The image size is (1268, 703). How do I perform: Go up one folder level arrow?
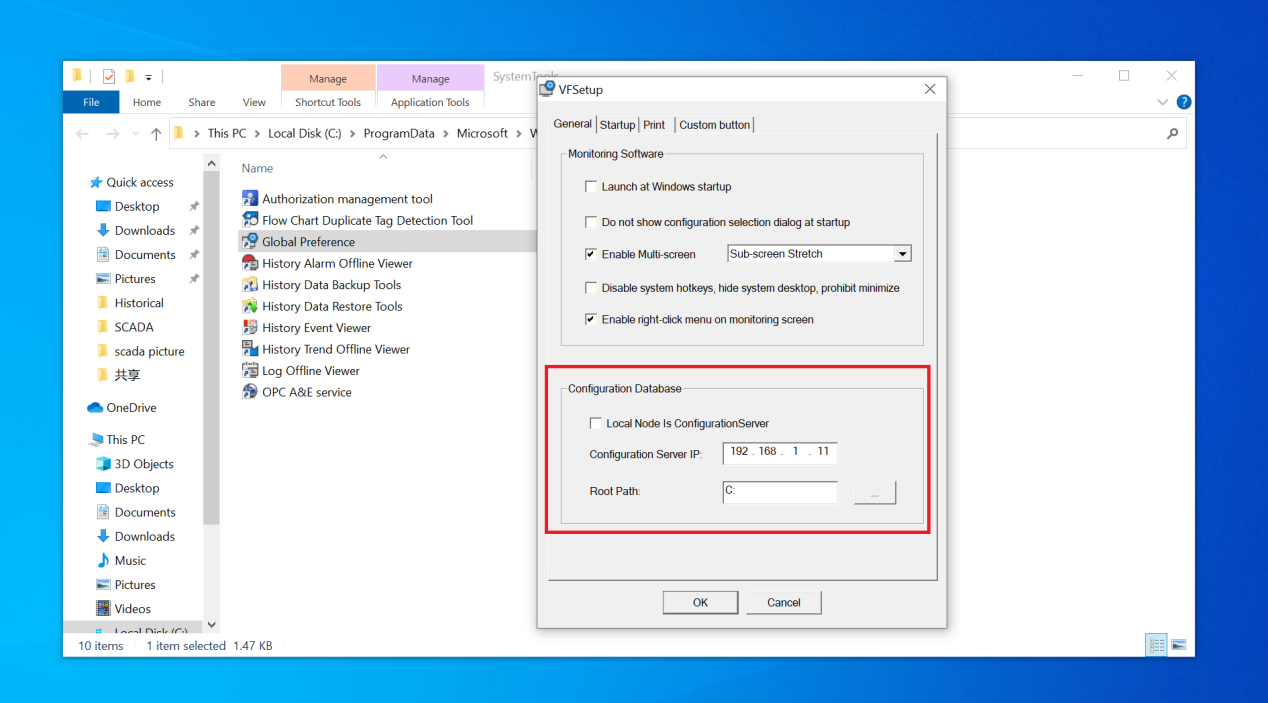coord(156,133)
